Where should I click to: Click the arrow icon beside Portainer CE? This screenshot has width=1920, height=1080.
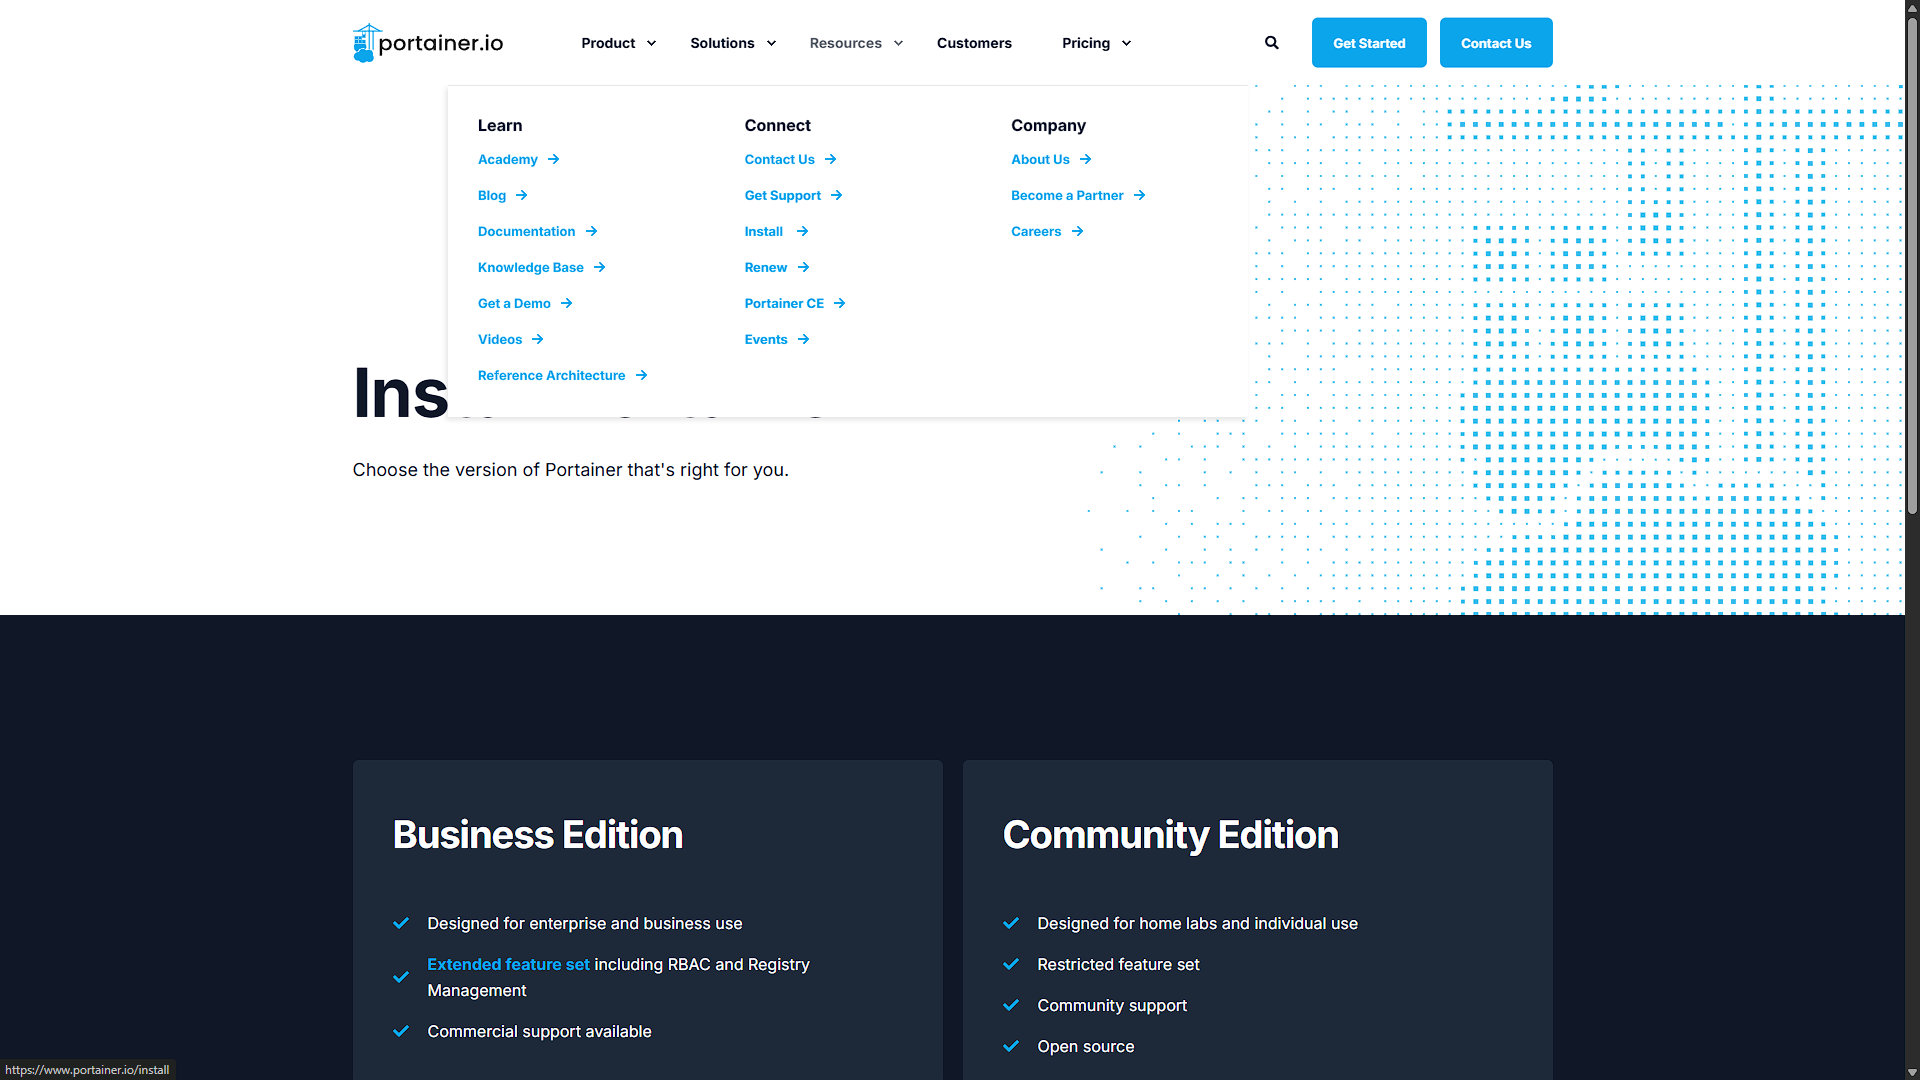coord(839,303)
